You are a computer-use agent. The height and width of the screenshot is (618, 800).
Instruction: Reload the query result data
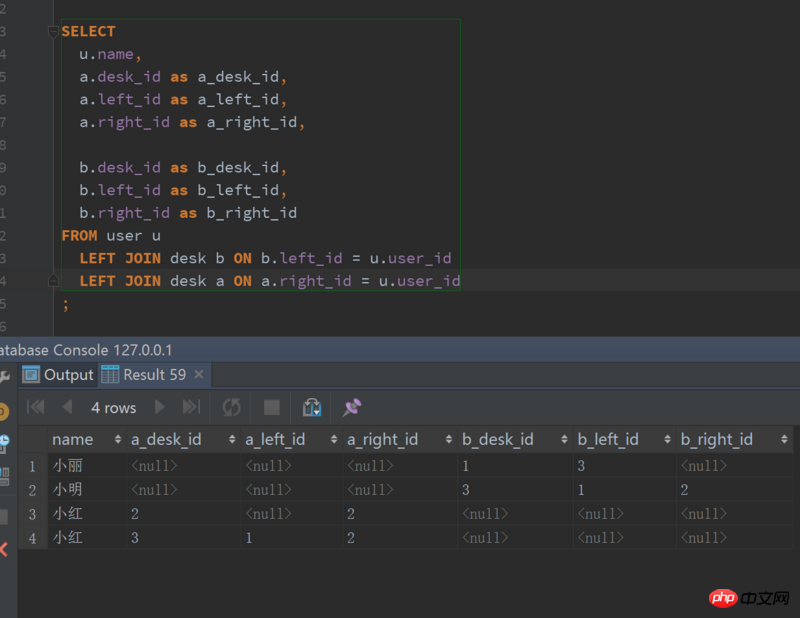(x=232, y=407)
